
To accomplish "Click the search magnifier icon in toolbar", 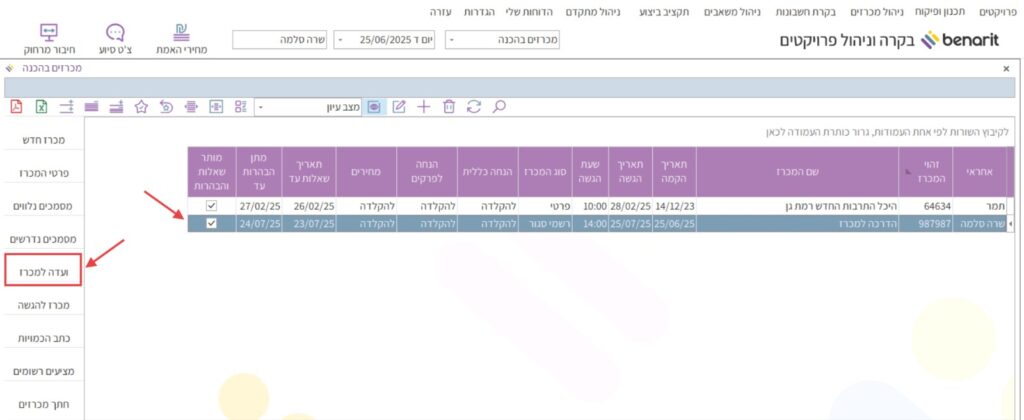I will [499, 106].
